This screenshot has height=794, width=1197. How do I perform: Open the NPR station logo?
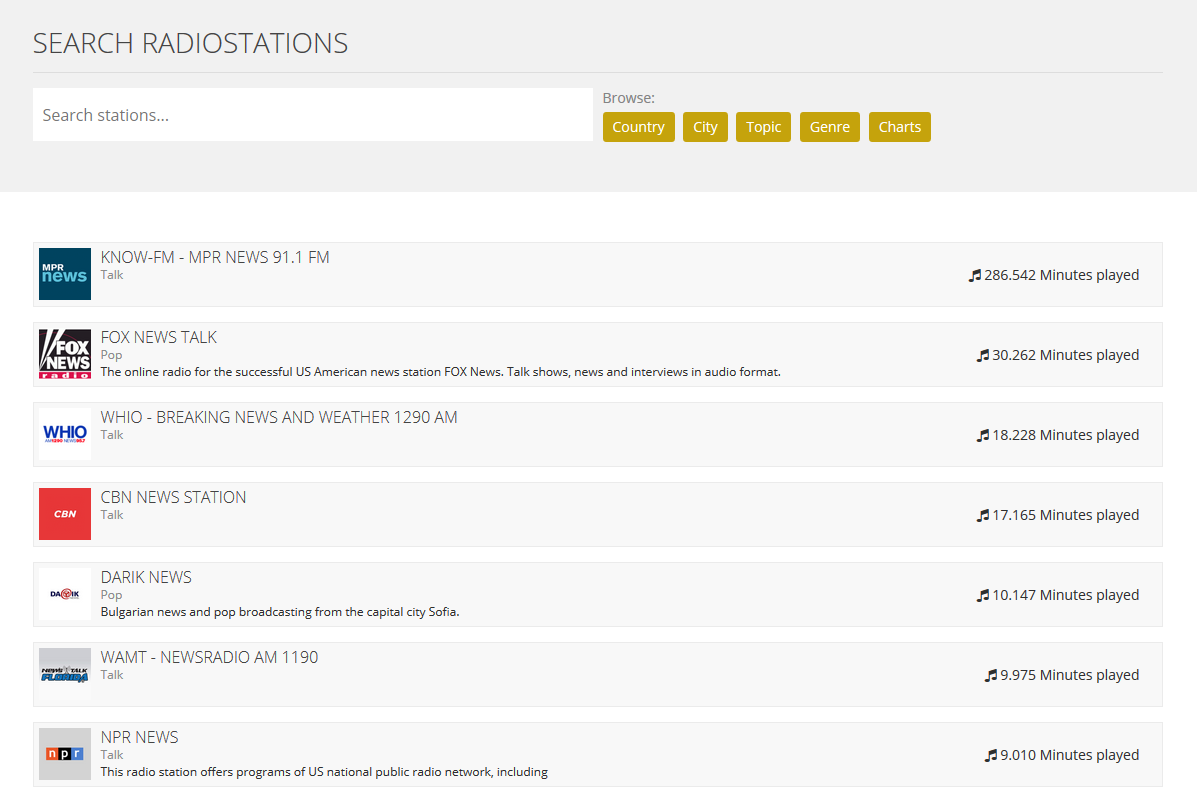[x=65, y=754]
